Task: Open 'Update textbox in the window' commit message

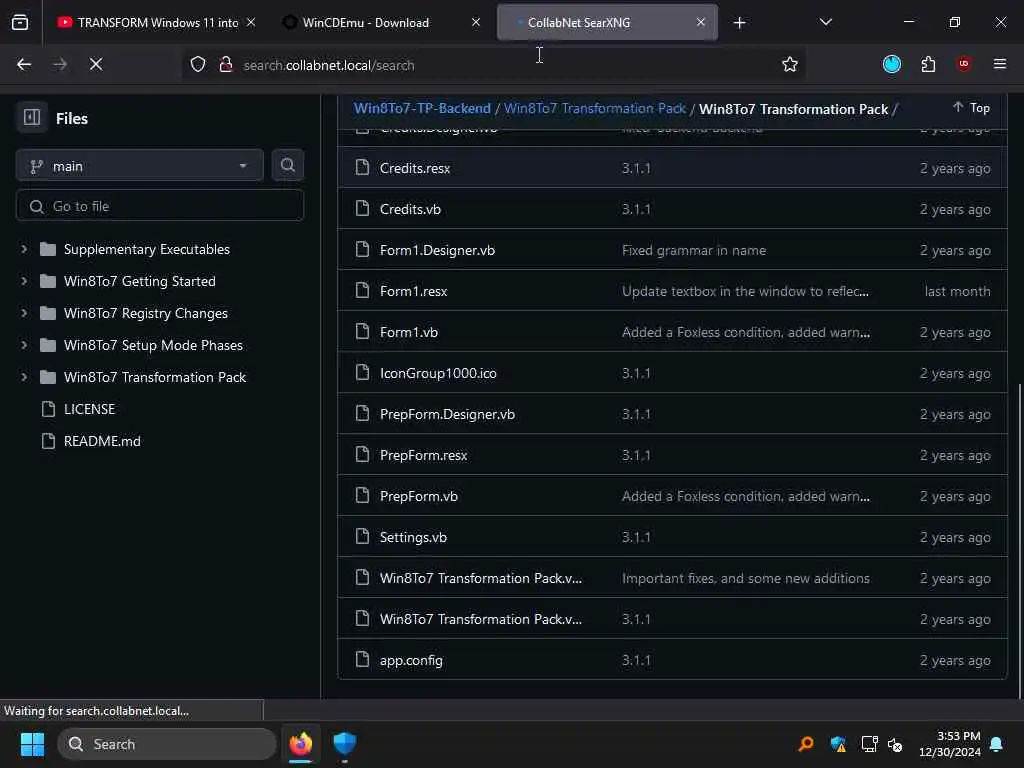Action: point(745,291)
